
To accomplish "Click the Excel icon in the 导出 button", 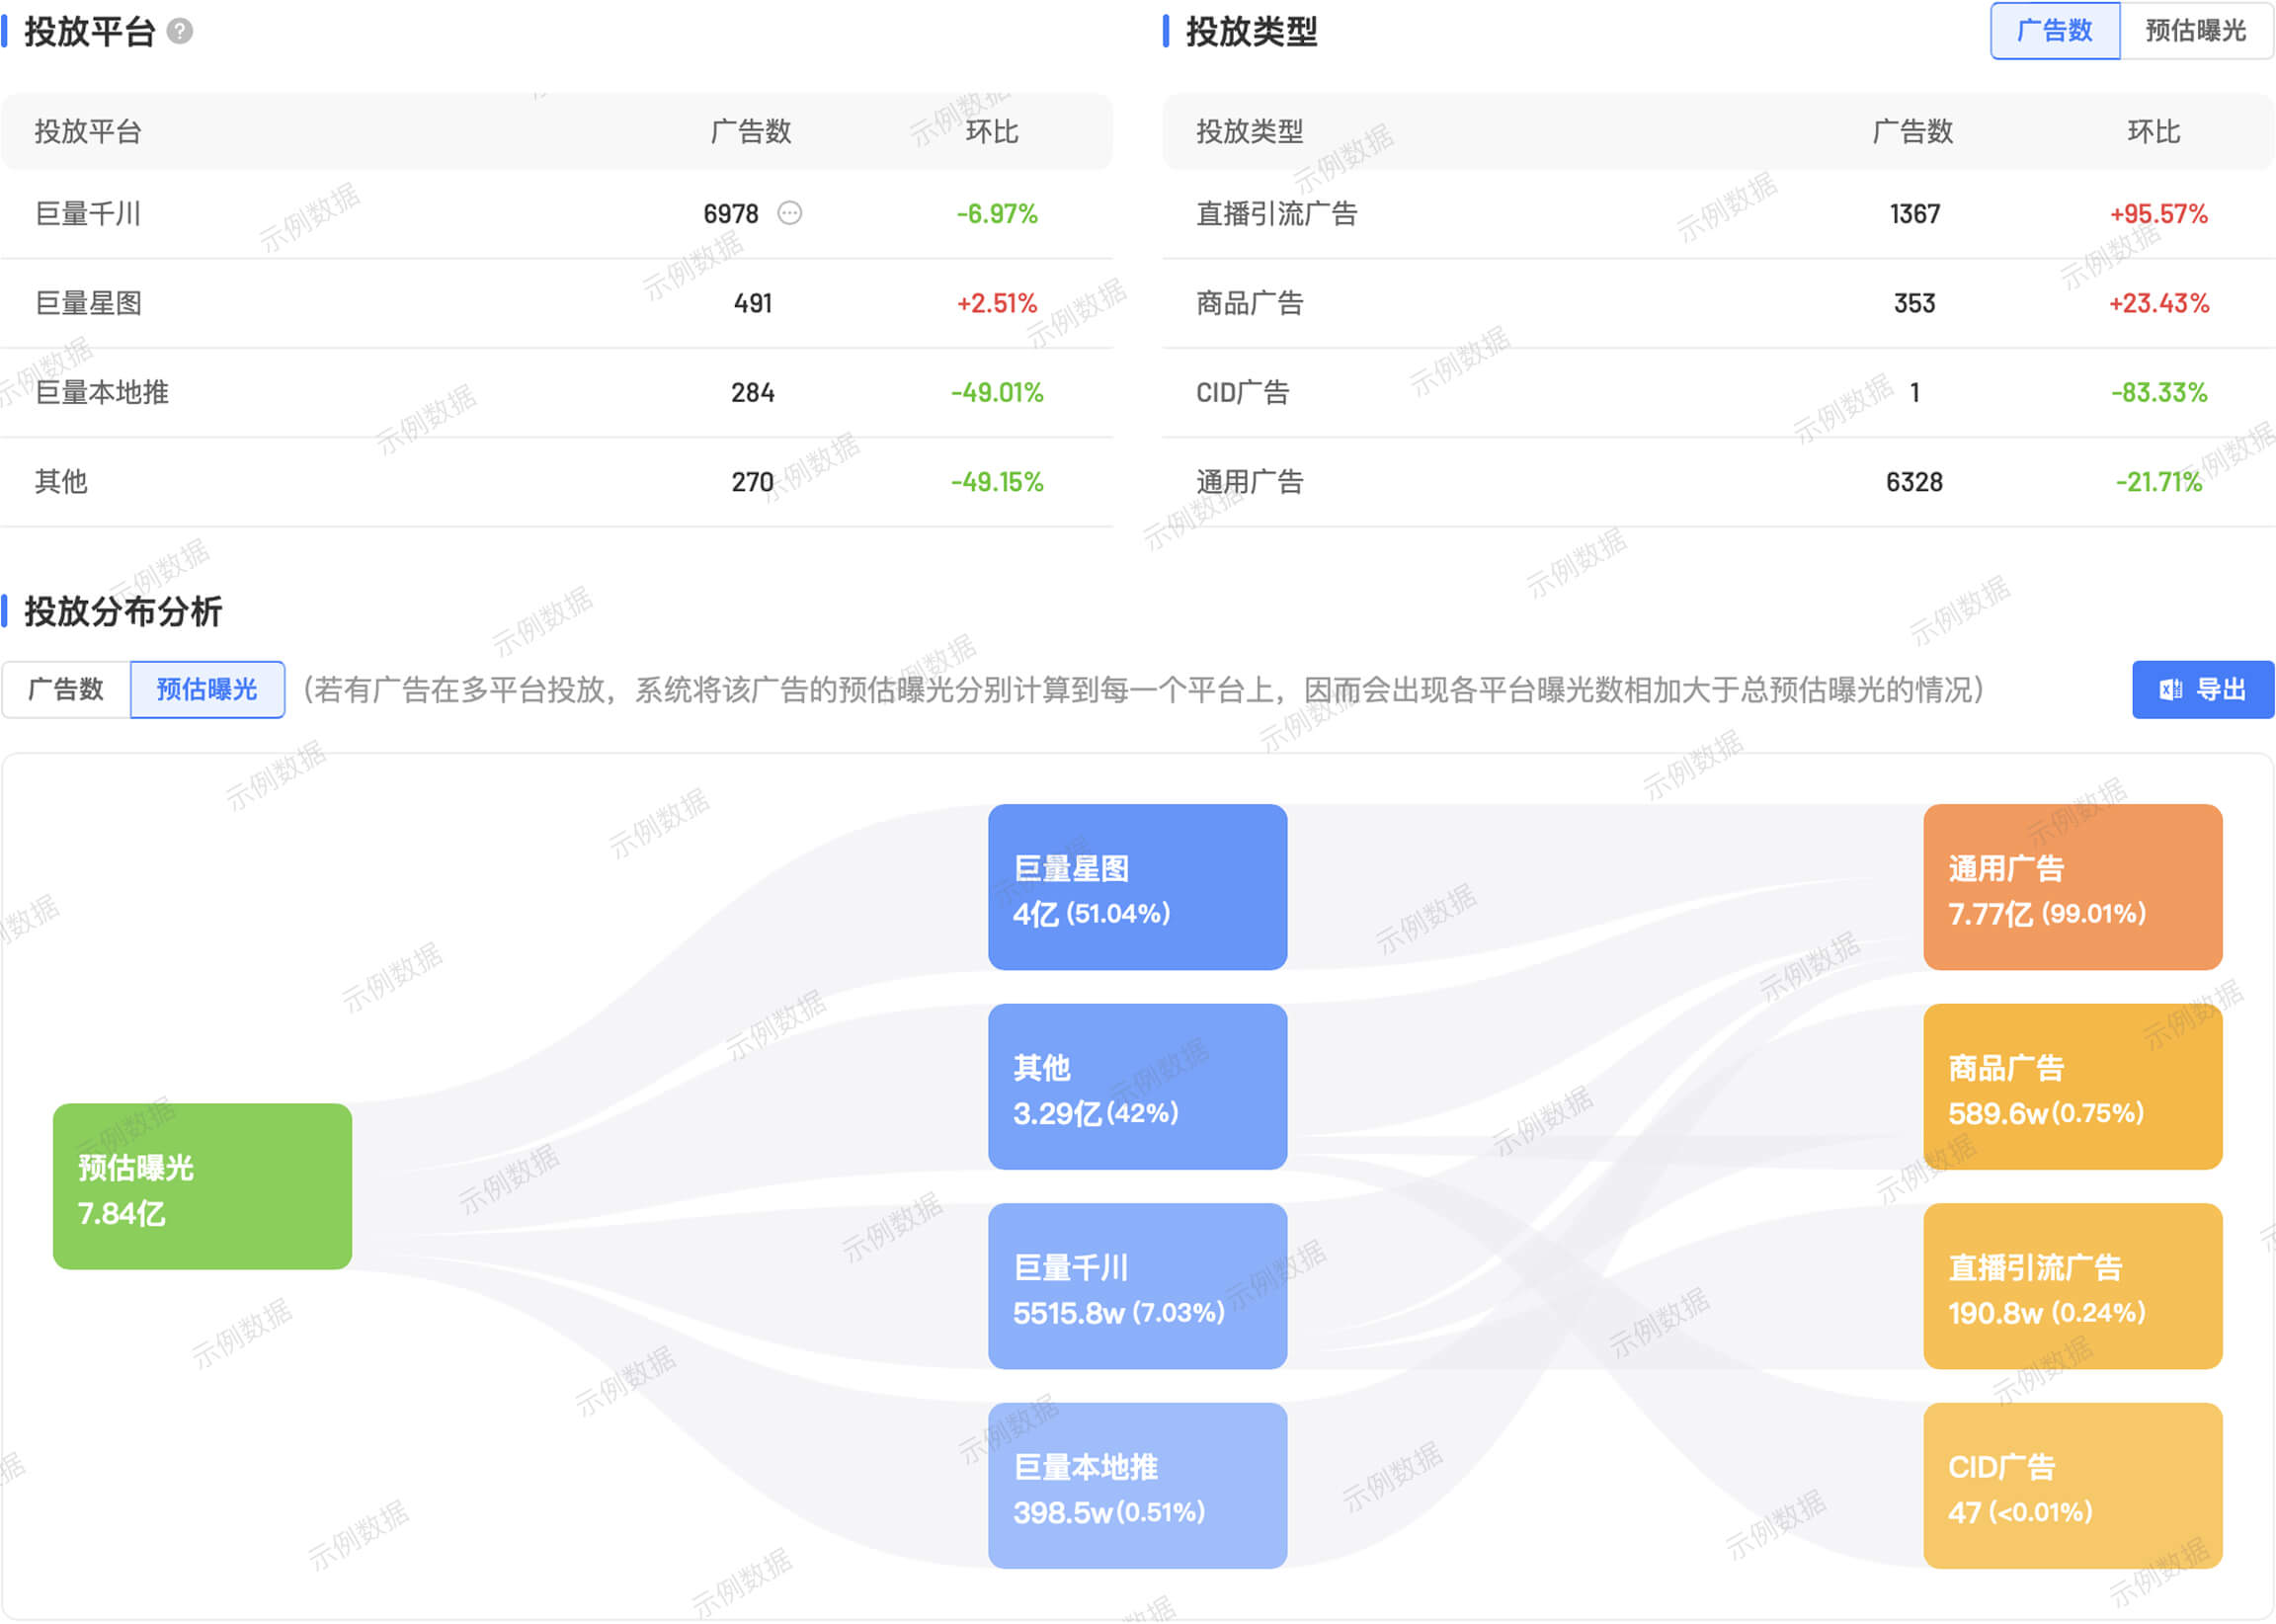I will tap(2170, 689).
